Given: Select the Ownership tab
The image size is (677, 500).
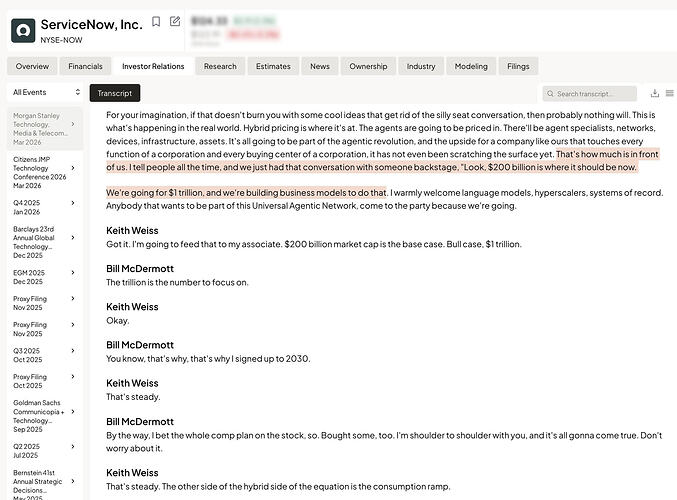Looking at the screenshot, I should (368, 66).
